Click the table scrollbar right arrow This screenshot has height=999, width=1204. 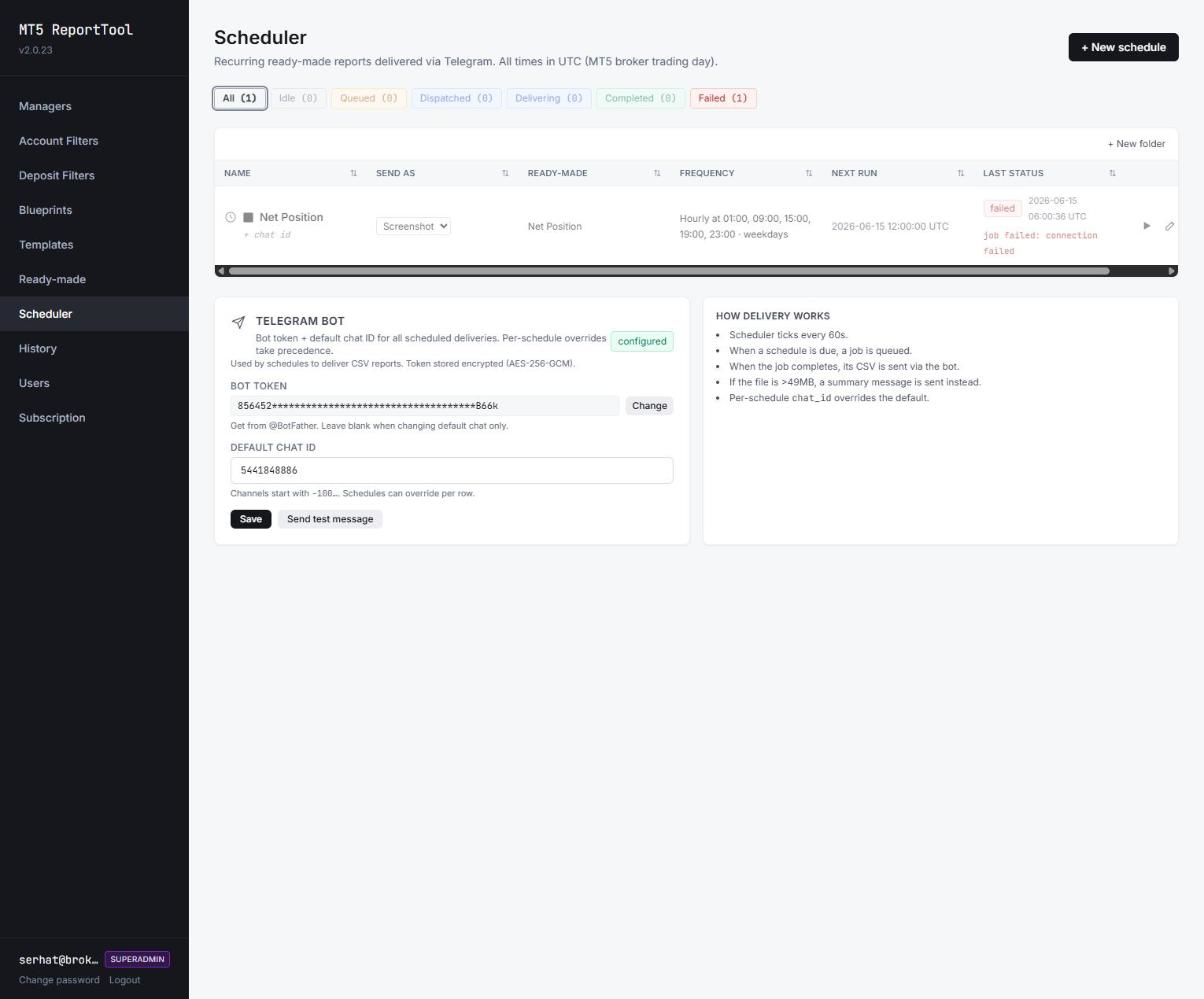click(x=1172, y=271)
